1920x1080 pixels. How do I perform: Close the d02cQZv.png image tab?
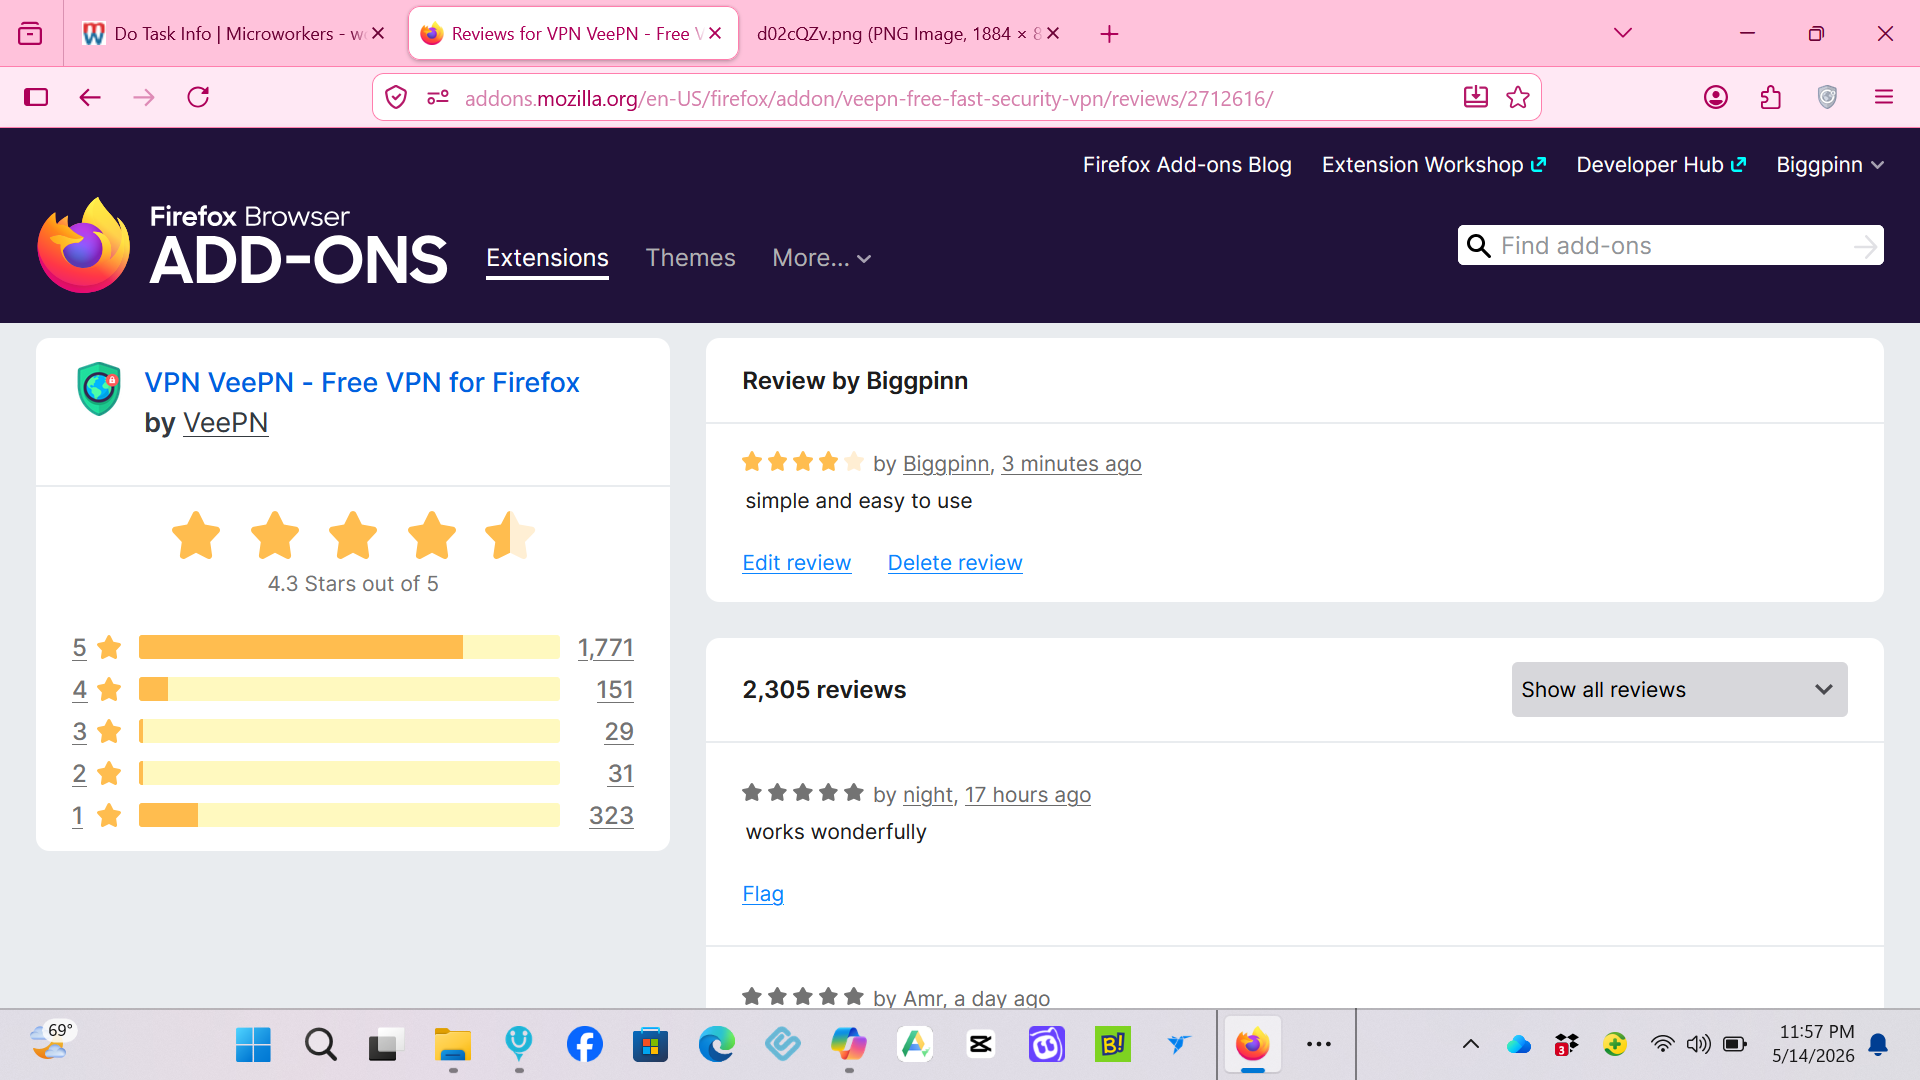coord(1053,33)
